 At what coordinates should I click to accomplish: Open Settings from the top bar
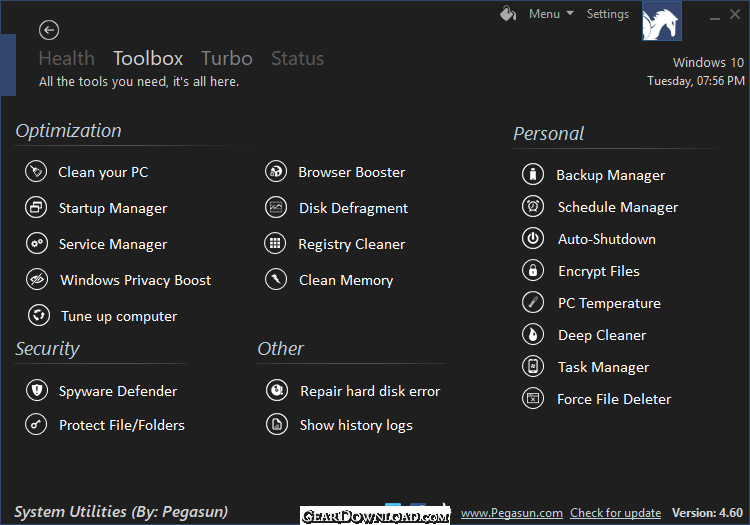pos(607,14)
